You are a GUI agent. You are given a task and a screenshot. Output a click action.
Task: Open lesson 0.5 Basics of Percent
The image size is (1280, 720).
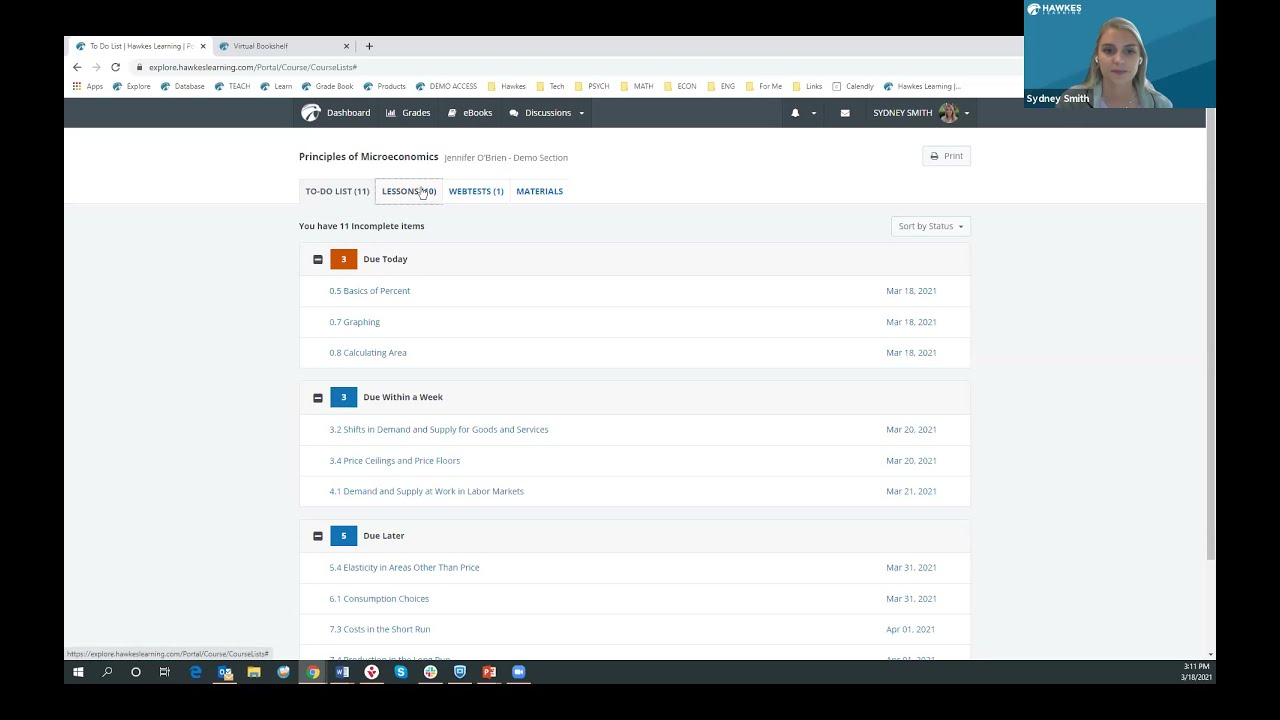[370, 291]
